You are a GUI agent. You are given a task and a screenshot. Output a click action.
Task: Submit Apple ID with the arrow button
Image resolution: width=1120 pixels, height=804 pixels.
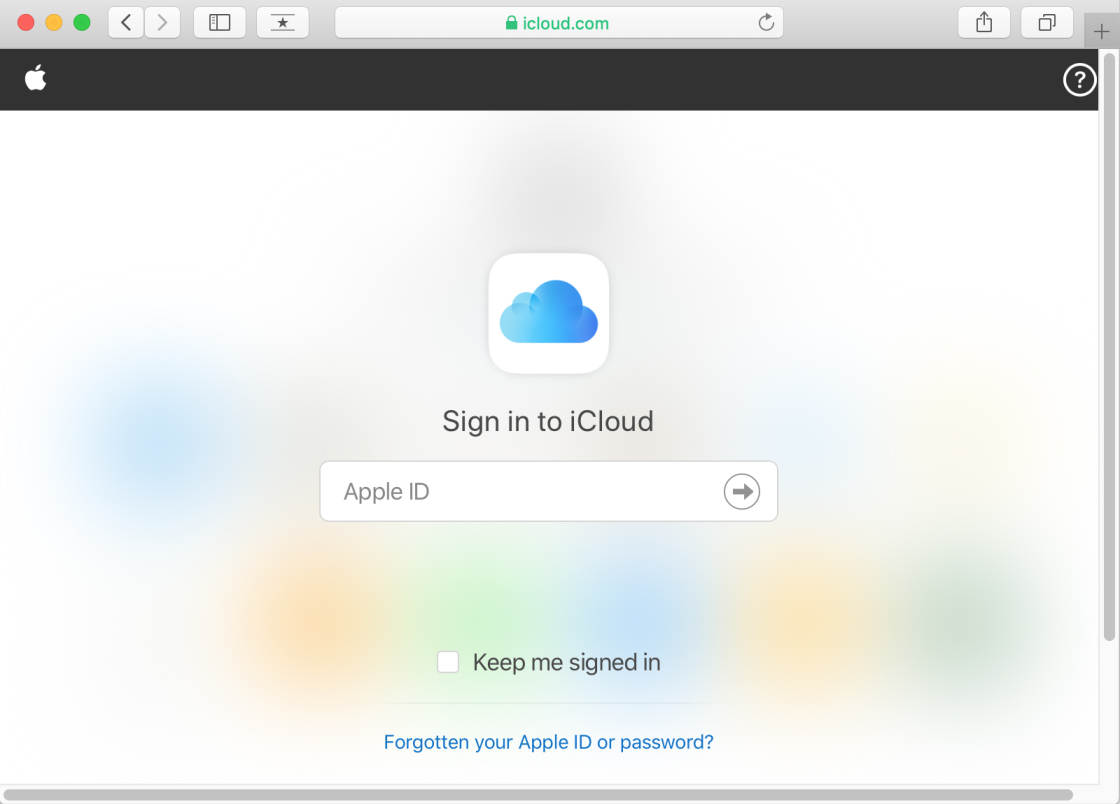coord(741,491)
